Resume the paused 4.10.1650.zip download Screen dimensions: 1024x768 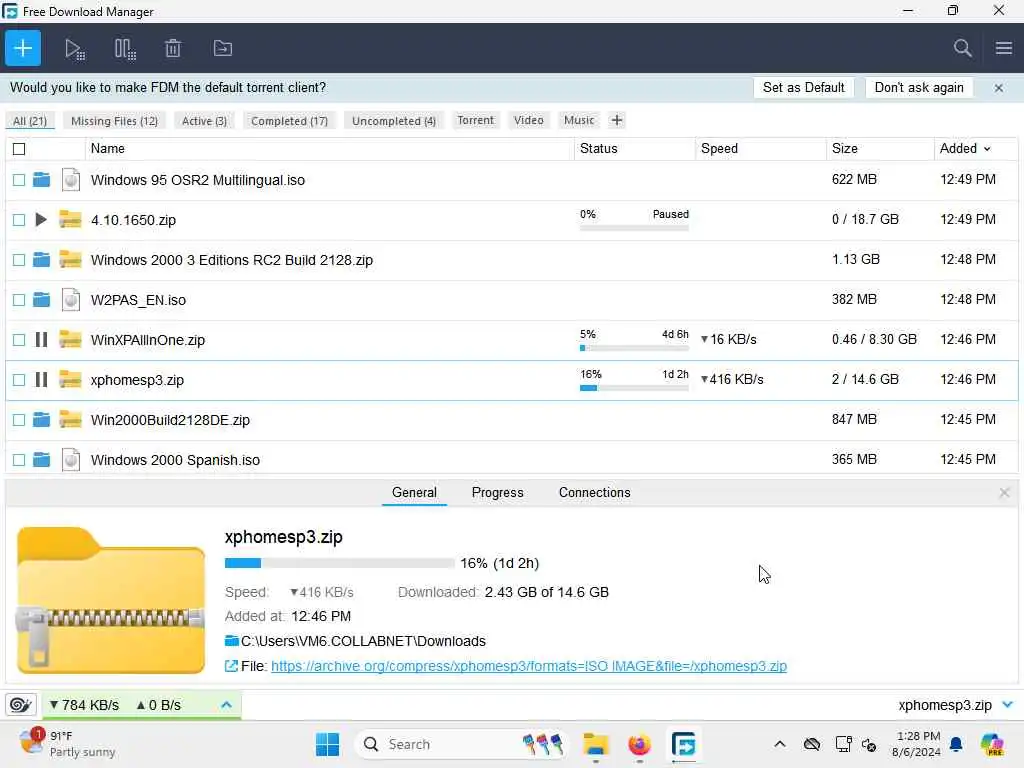click(x=41, y=219)
